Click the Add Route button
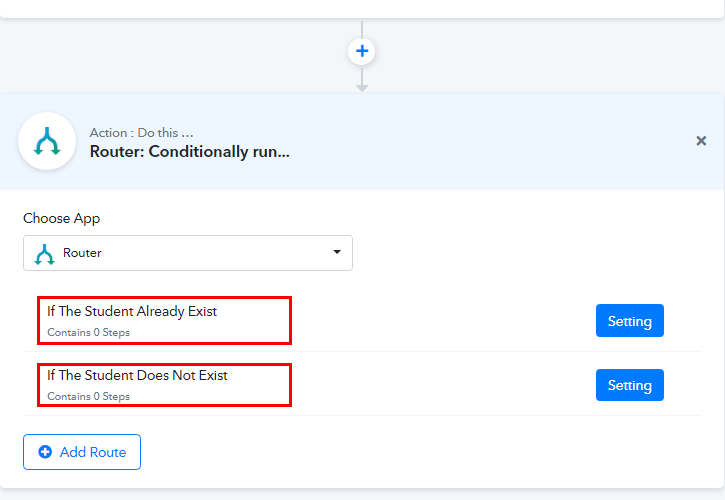Image resolution: width=725 pixels, height=500 pixels. [82, 452]
